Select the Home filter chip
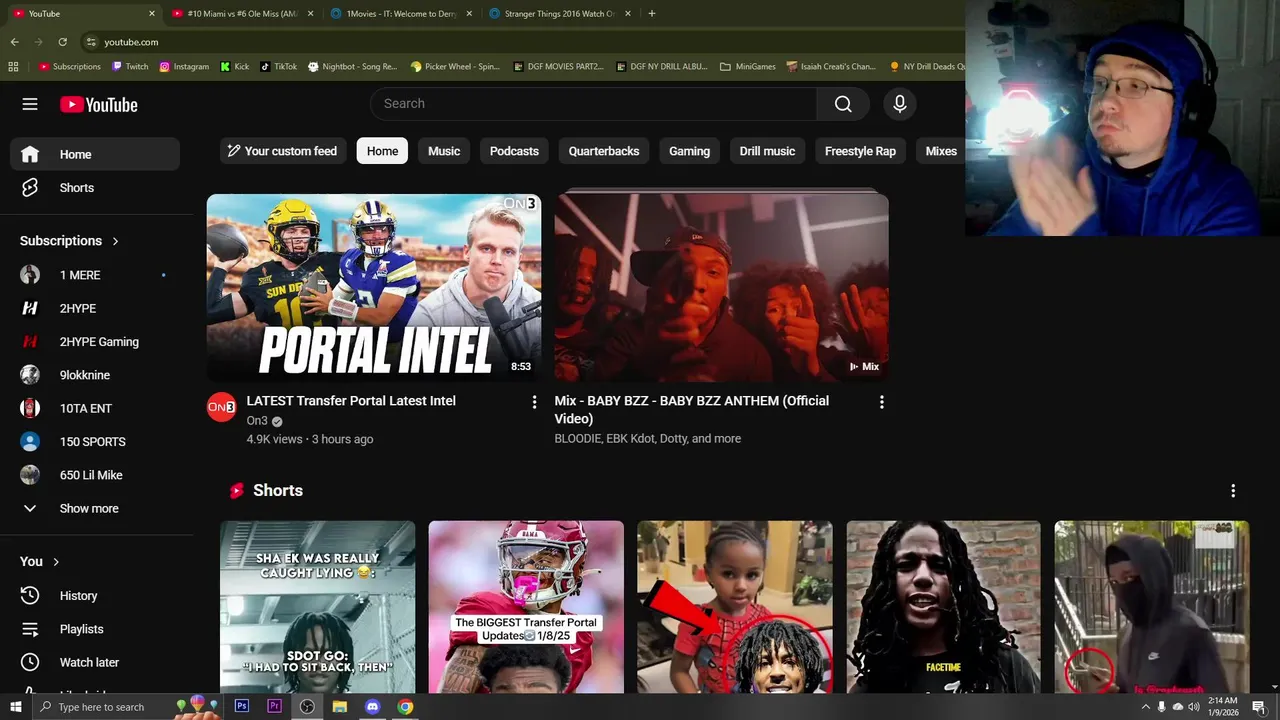The image size is (1280, 720). [x=382, y=151]
